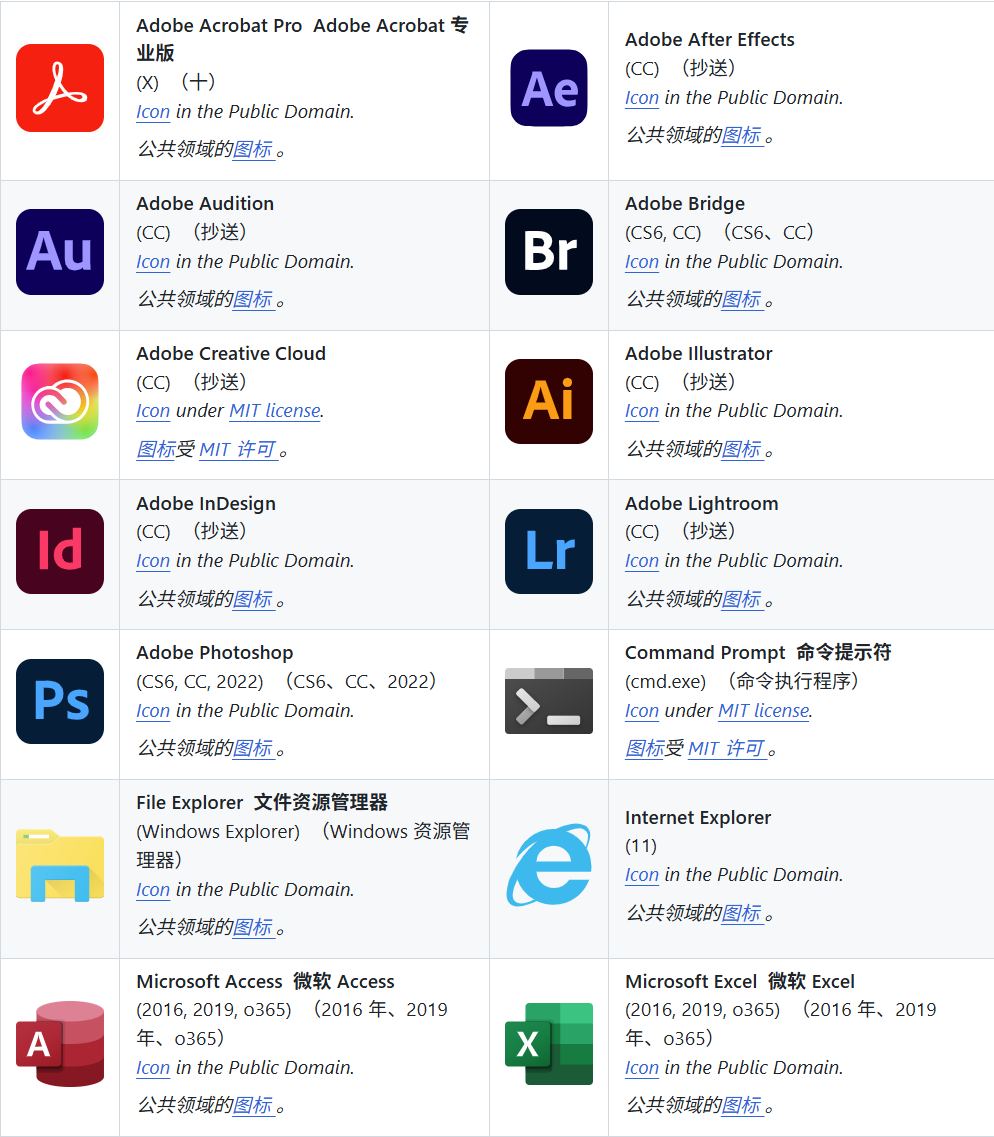Open MIT 许可 link under Adobe Creative Cloud
Screen dimensions: 994x1137
(x=238, y=450)
